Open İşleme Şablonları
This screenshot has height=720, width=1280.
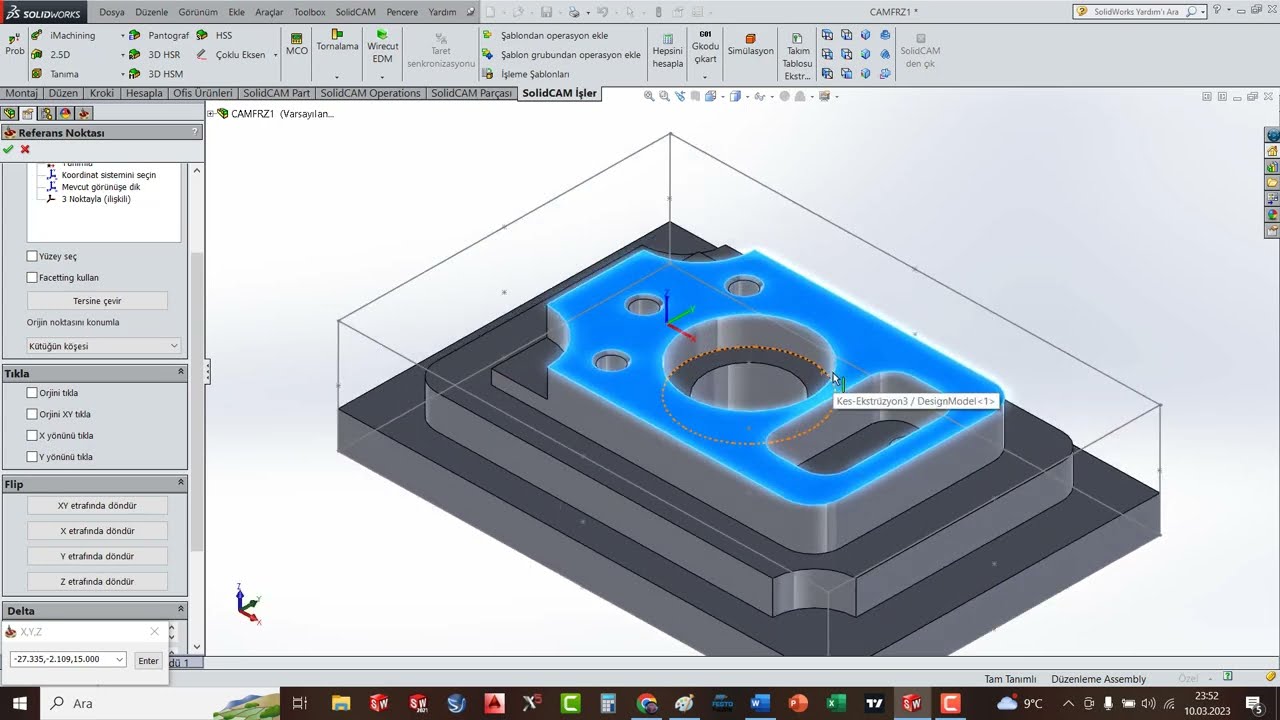pos(526,74)
